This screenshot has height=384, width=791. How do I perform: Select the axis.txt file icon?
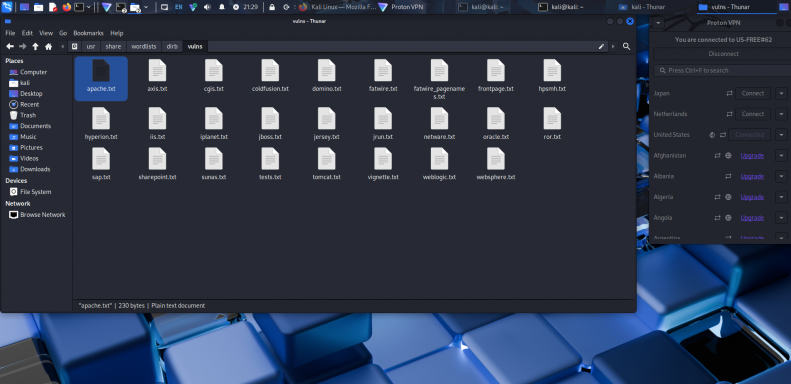[157, 71]
